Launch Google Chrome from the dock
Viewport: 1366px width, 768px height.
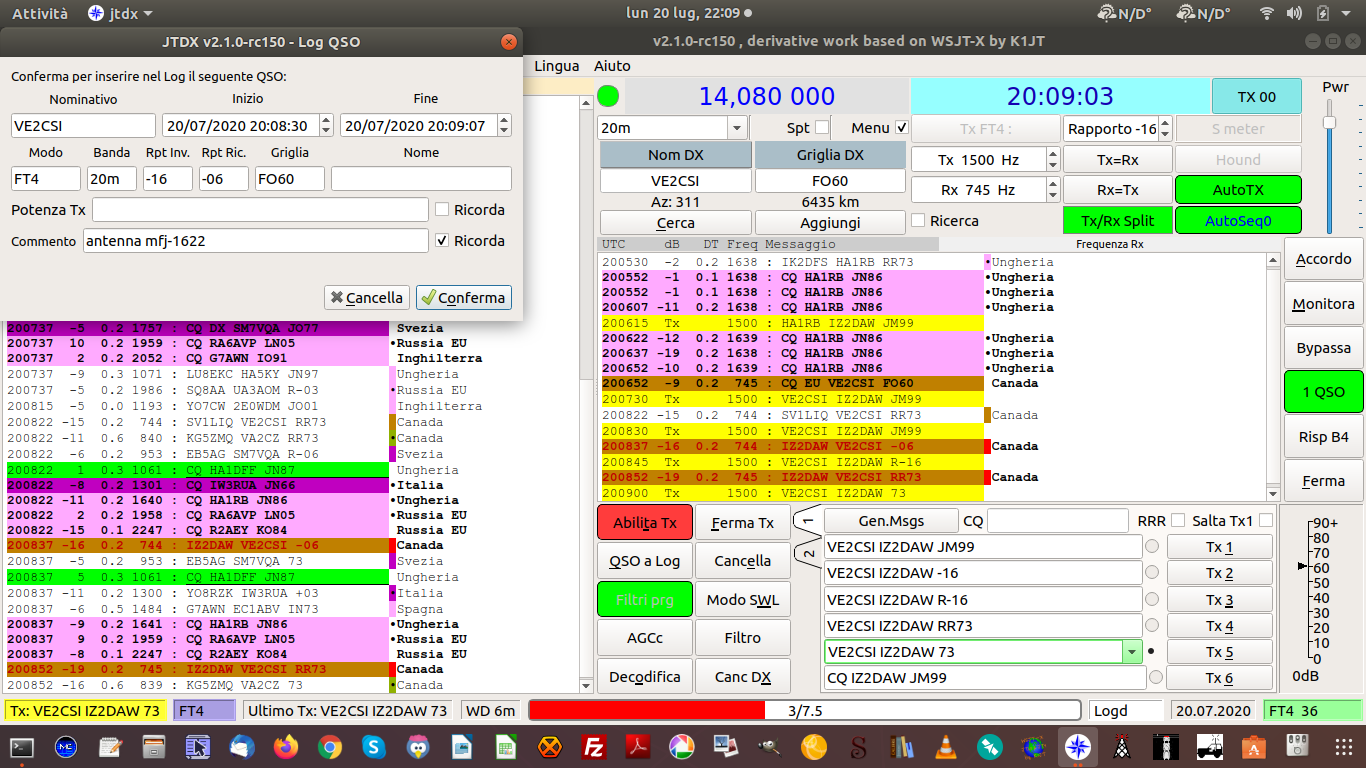(330, 746)
